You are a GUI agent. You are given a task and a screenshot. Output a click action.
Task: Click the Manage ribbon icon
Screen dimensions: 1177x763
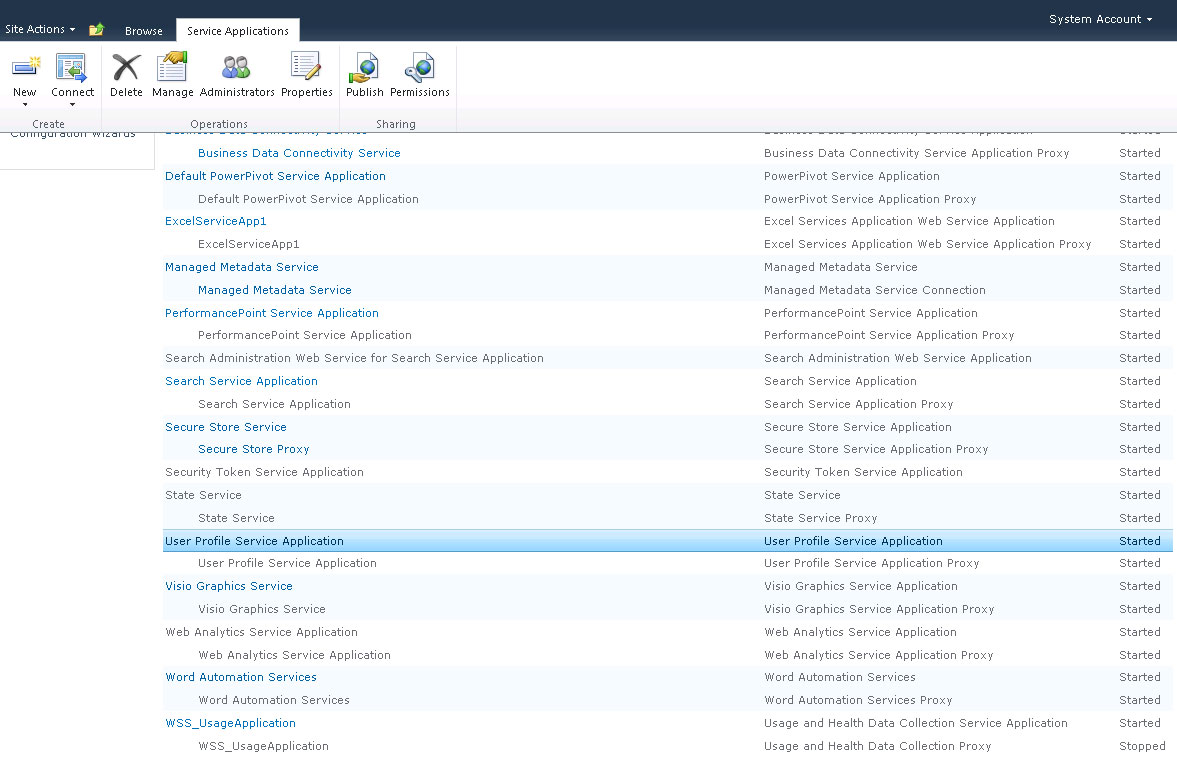pos(172,67)
